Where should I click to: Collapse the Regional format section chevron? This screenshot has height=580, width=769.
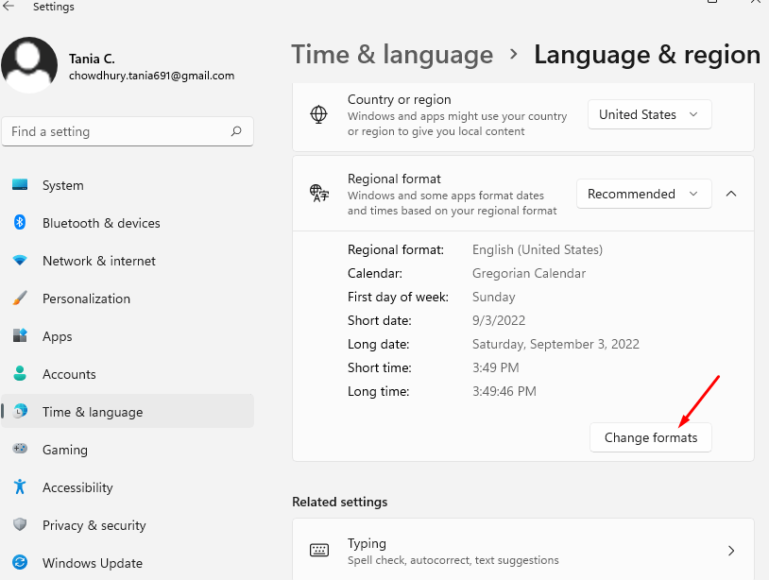(731, 194)
